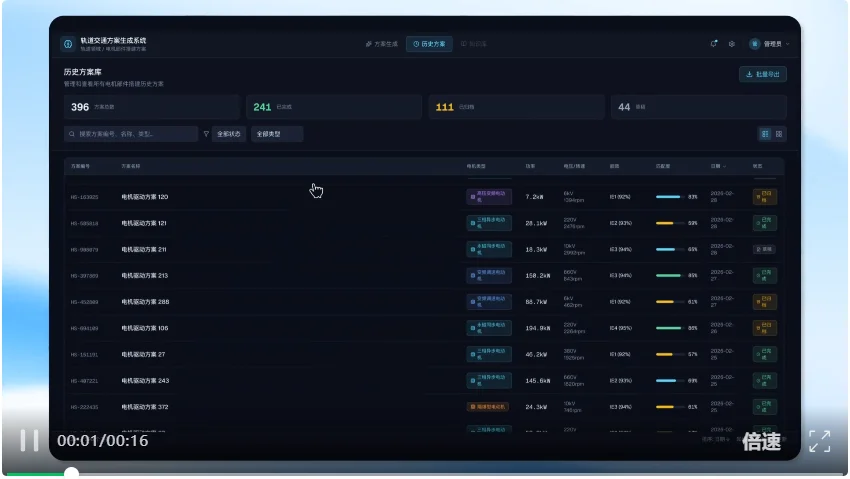Open settings via gear icon

(732, 44)
